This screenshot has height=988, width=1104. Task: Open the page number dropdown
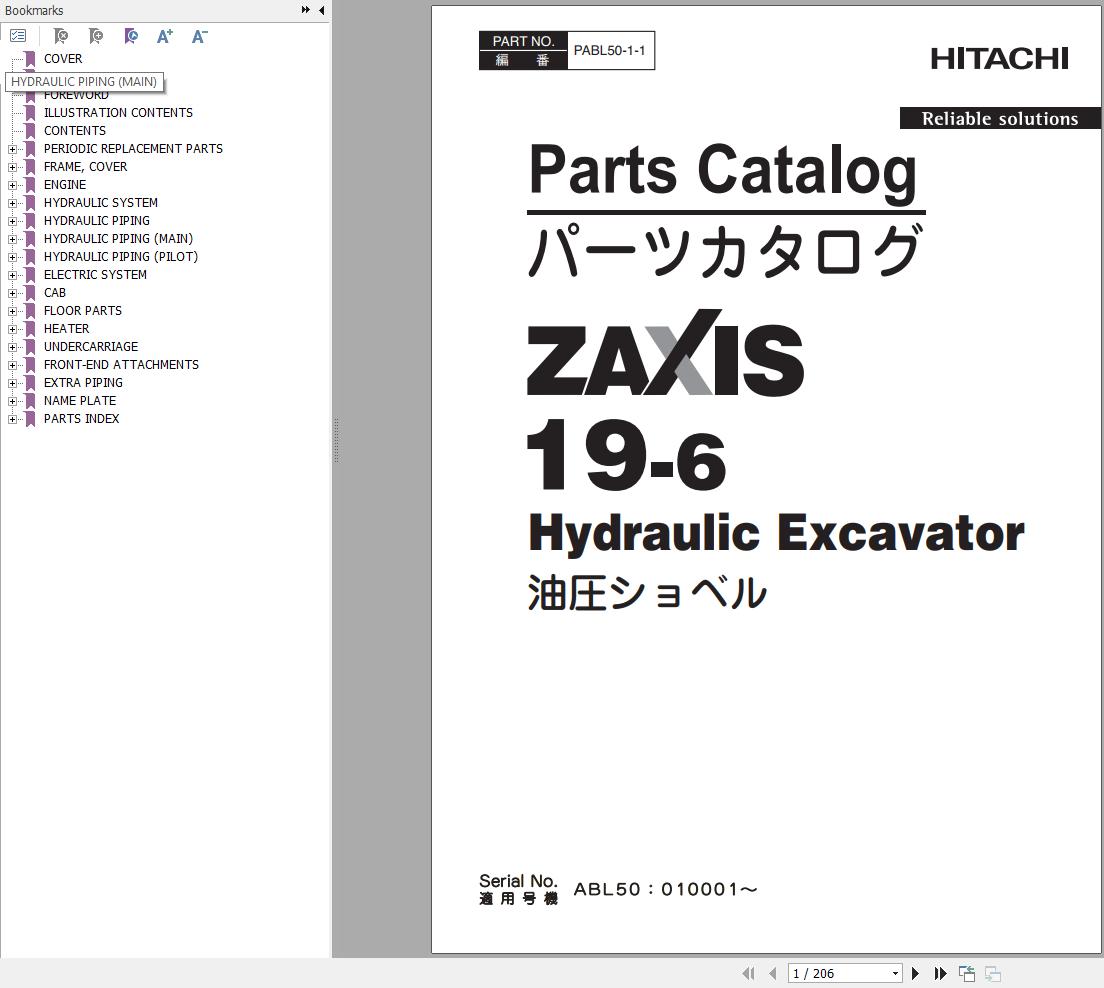pos(895,973)
